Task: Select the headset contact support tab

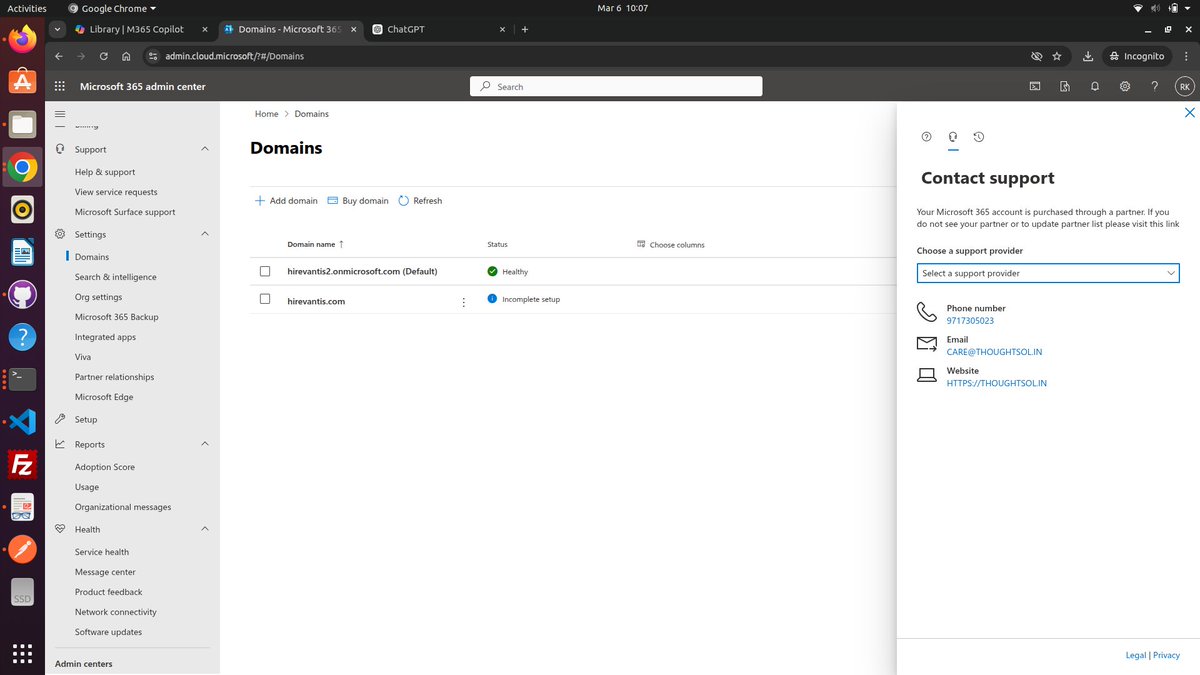Action: 953,137
